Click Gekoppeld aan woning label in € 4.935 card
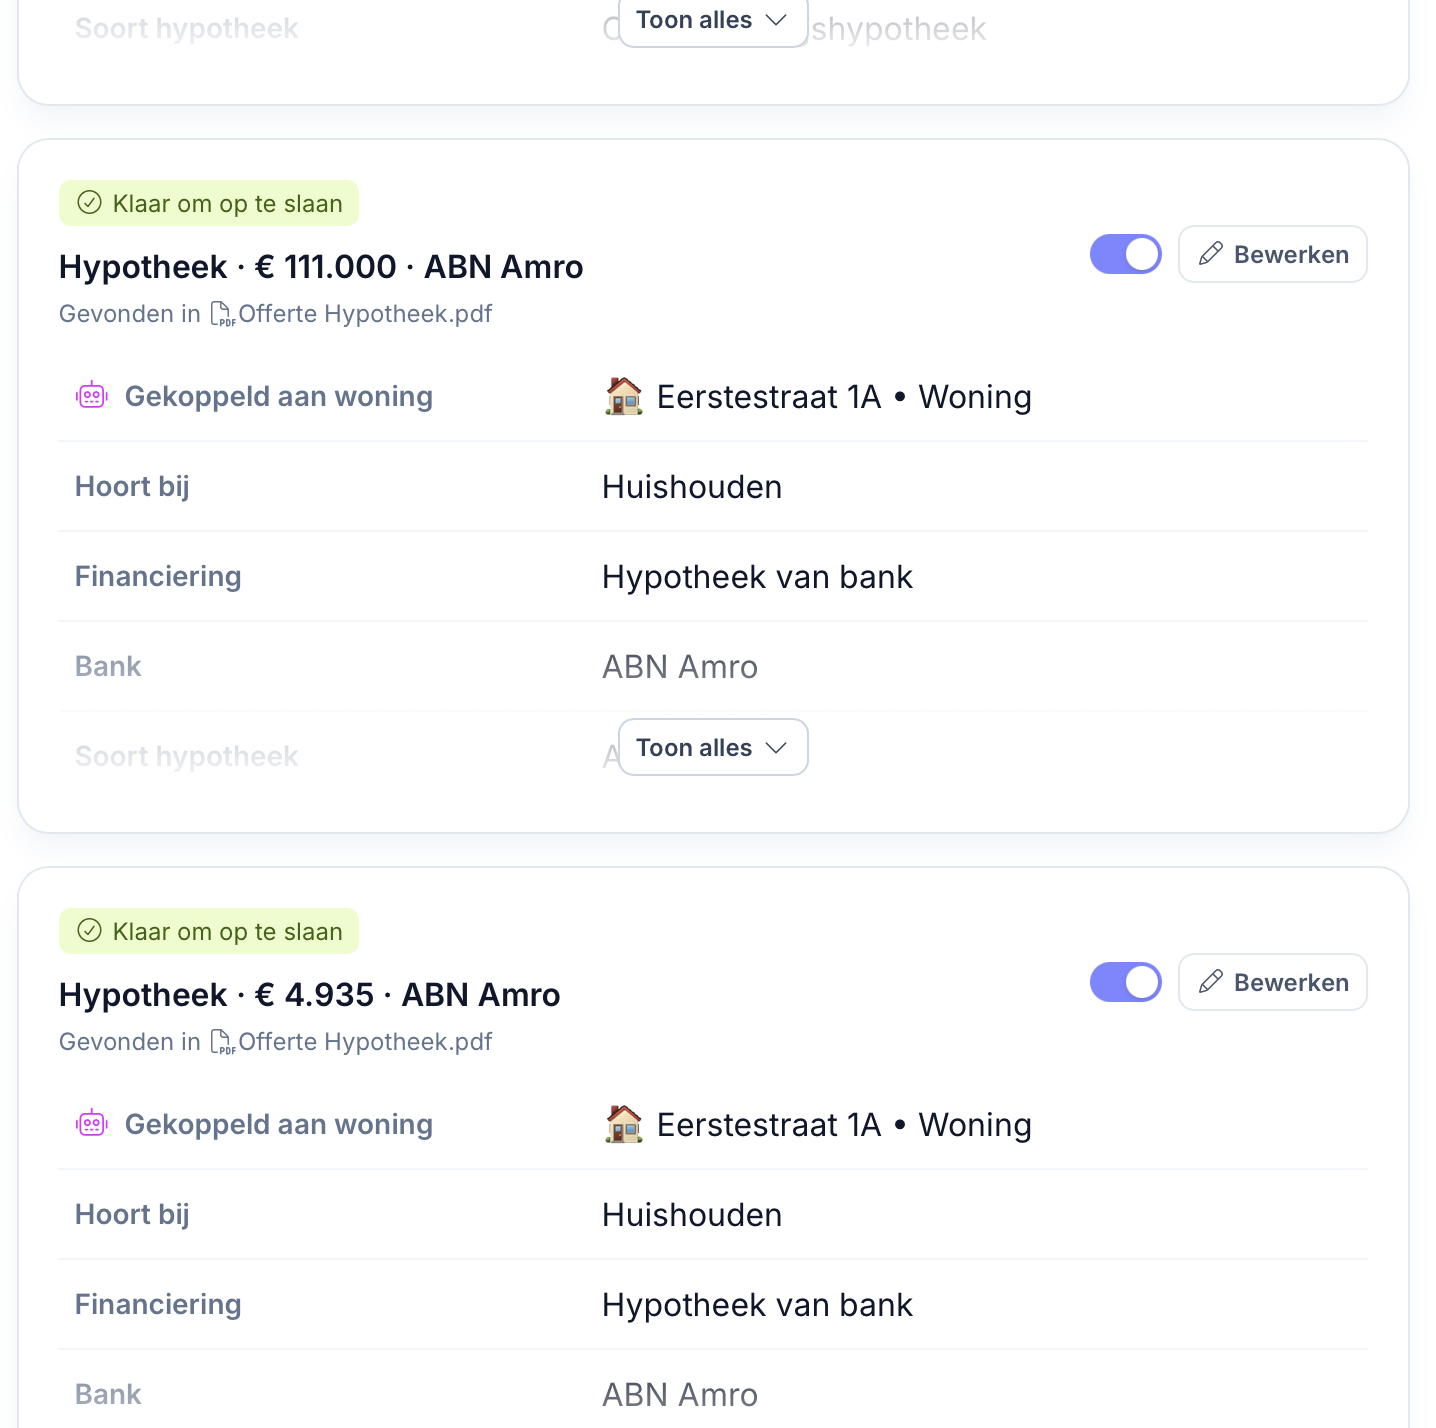The width and height of the screenshot is (1436, 1428). [279, 1125]
